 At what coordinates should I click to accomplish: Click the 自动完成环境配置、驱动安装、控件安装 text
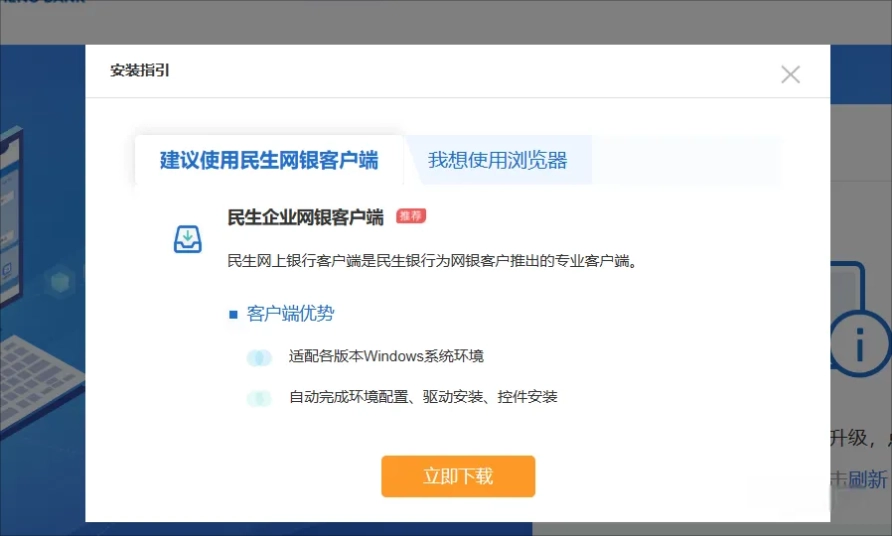click(423, 397)
